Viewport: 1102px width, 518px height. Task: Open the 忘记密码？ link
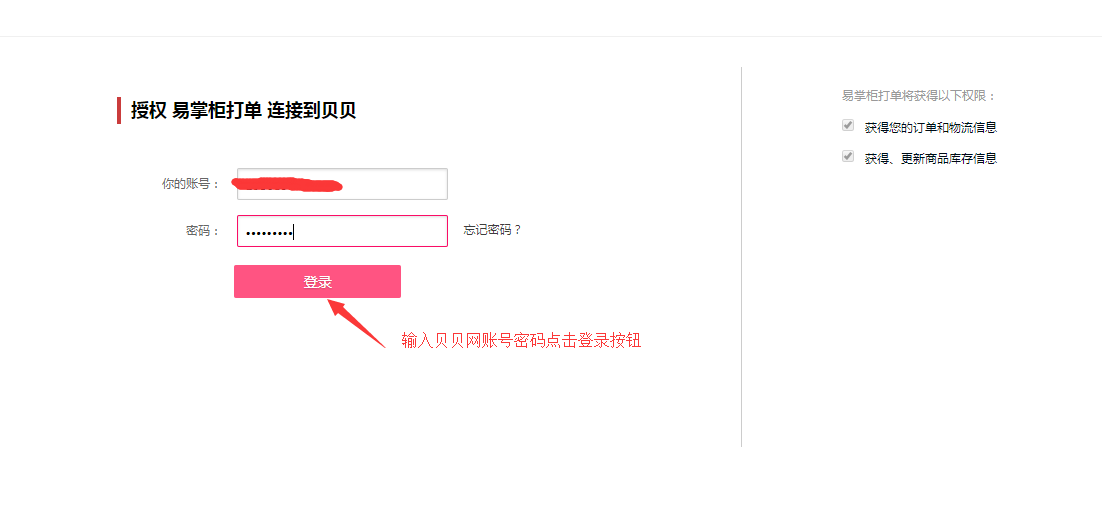tap(493, 230)
